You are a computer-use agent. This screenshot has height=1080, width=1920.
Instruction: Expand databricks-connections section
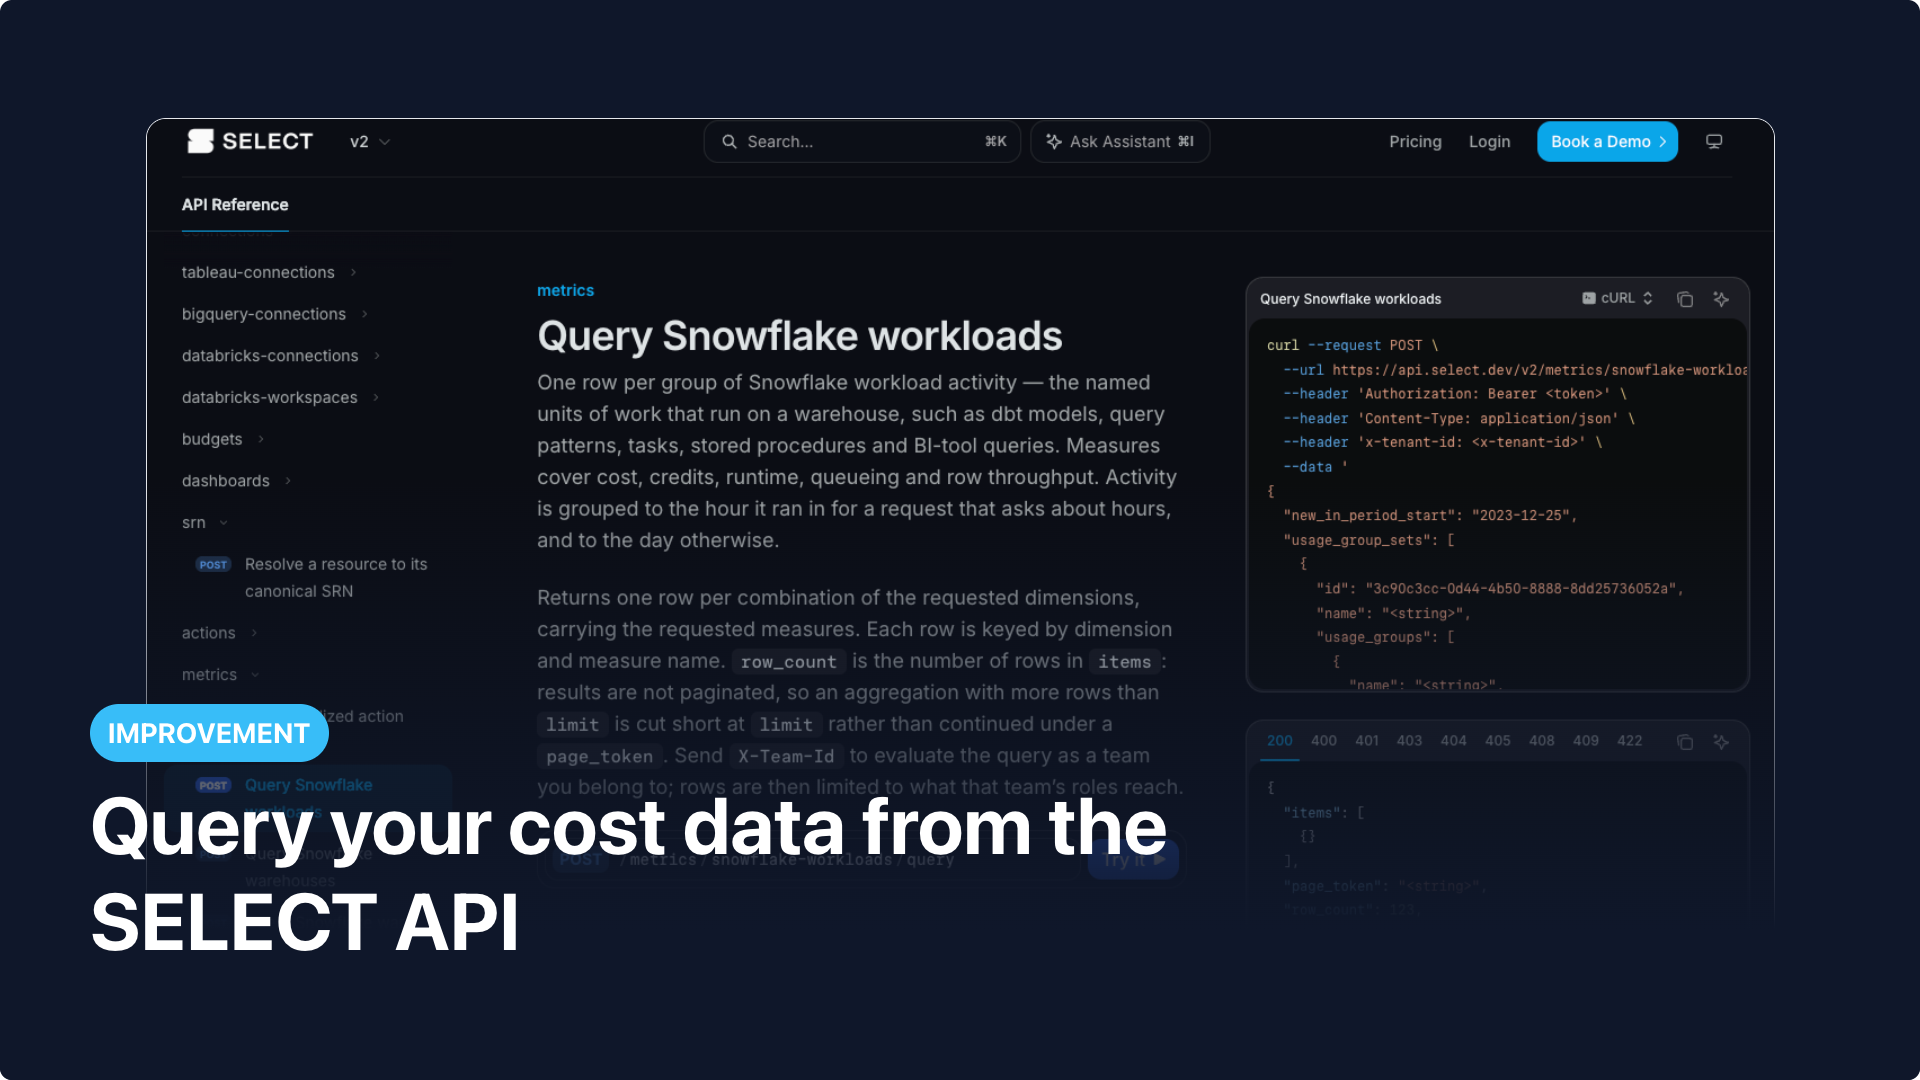(281, 356)
